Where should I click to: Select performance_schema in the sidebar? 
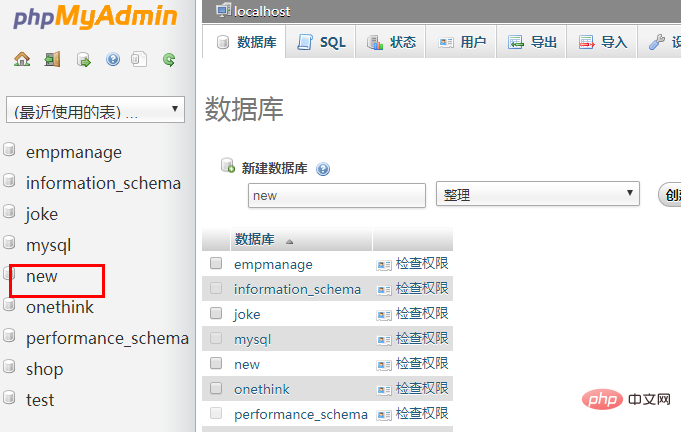(107, 338)
